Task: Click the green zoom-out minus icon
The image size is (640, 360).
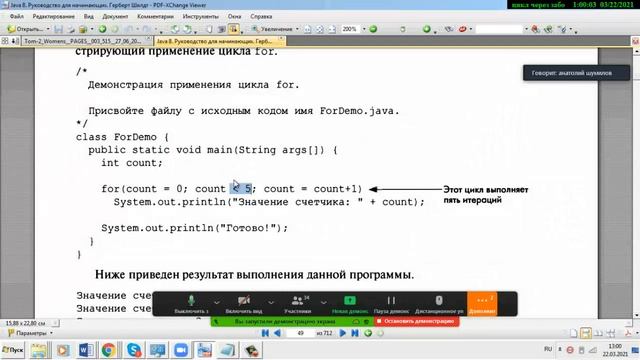Action: 373,29
